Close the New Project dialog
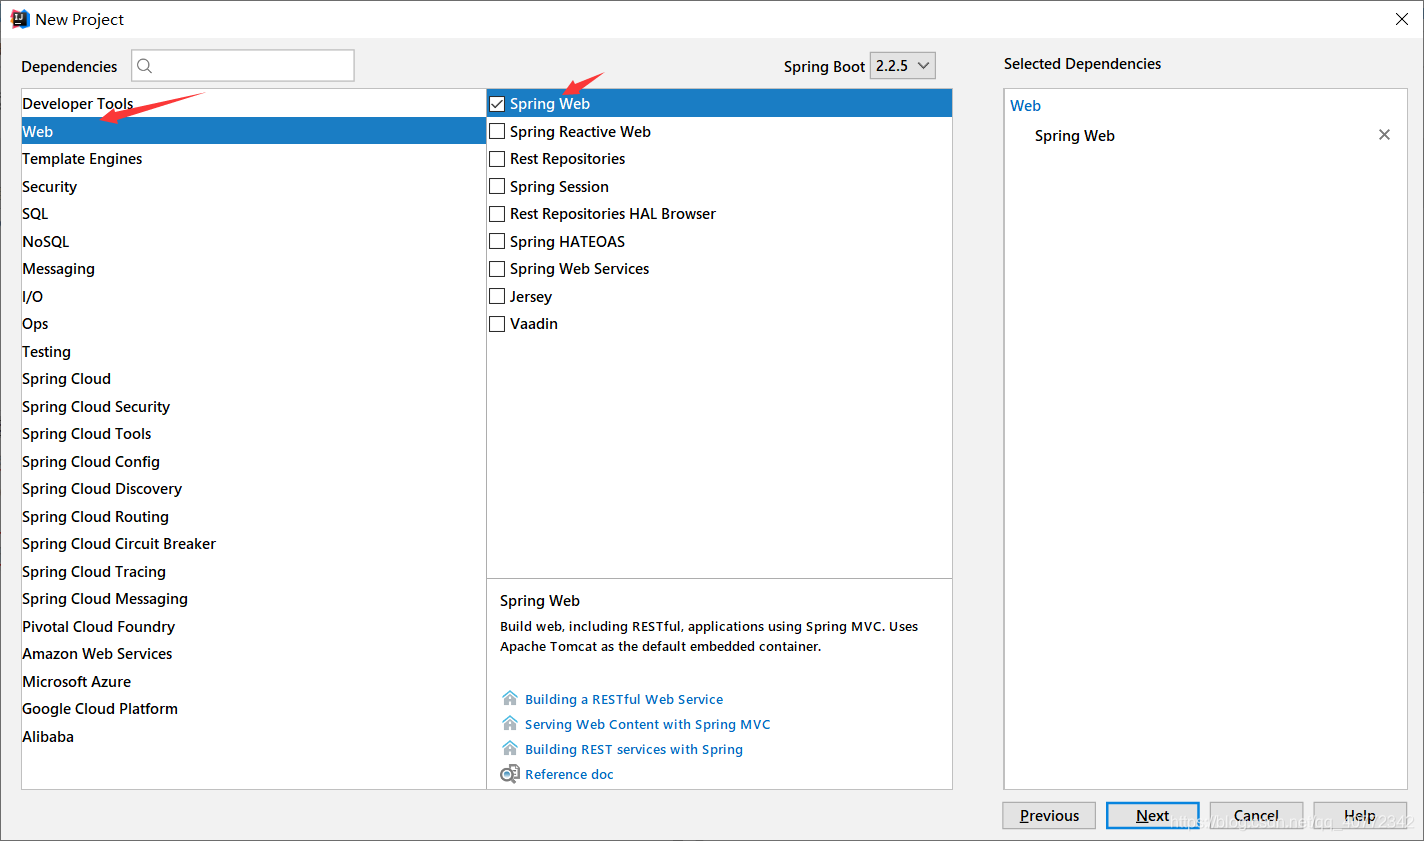 (x=1402, y=19)
